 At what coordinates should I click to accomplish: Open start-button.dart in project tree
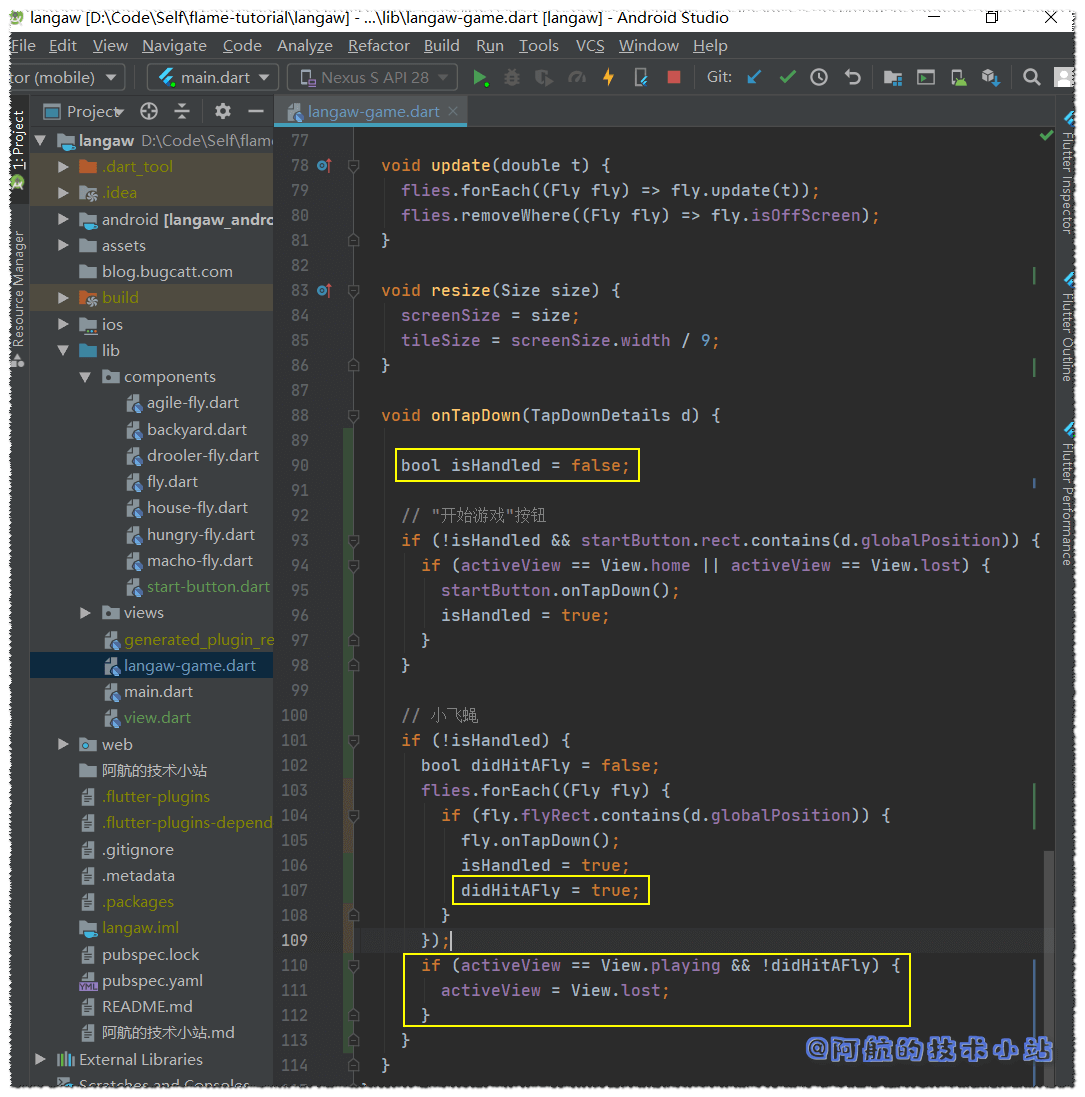(x=207, y=587)
